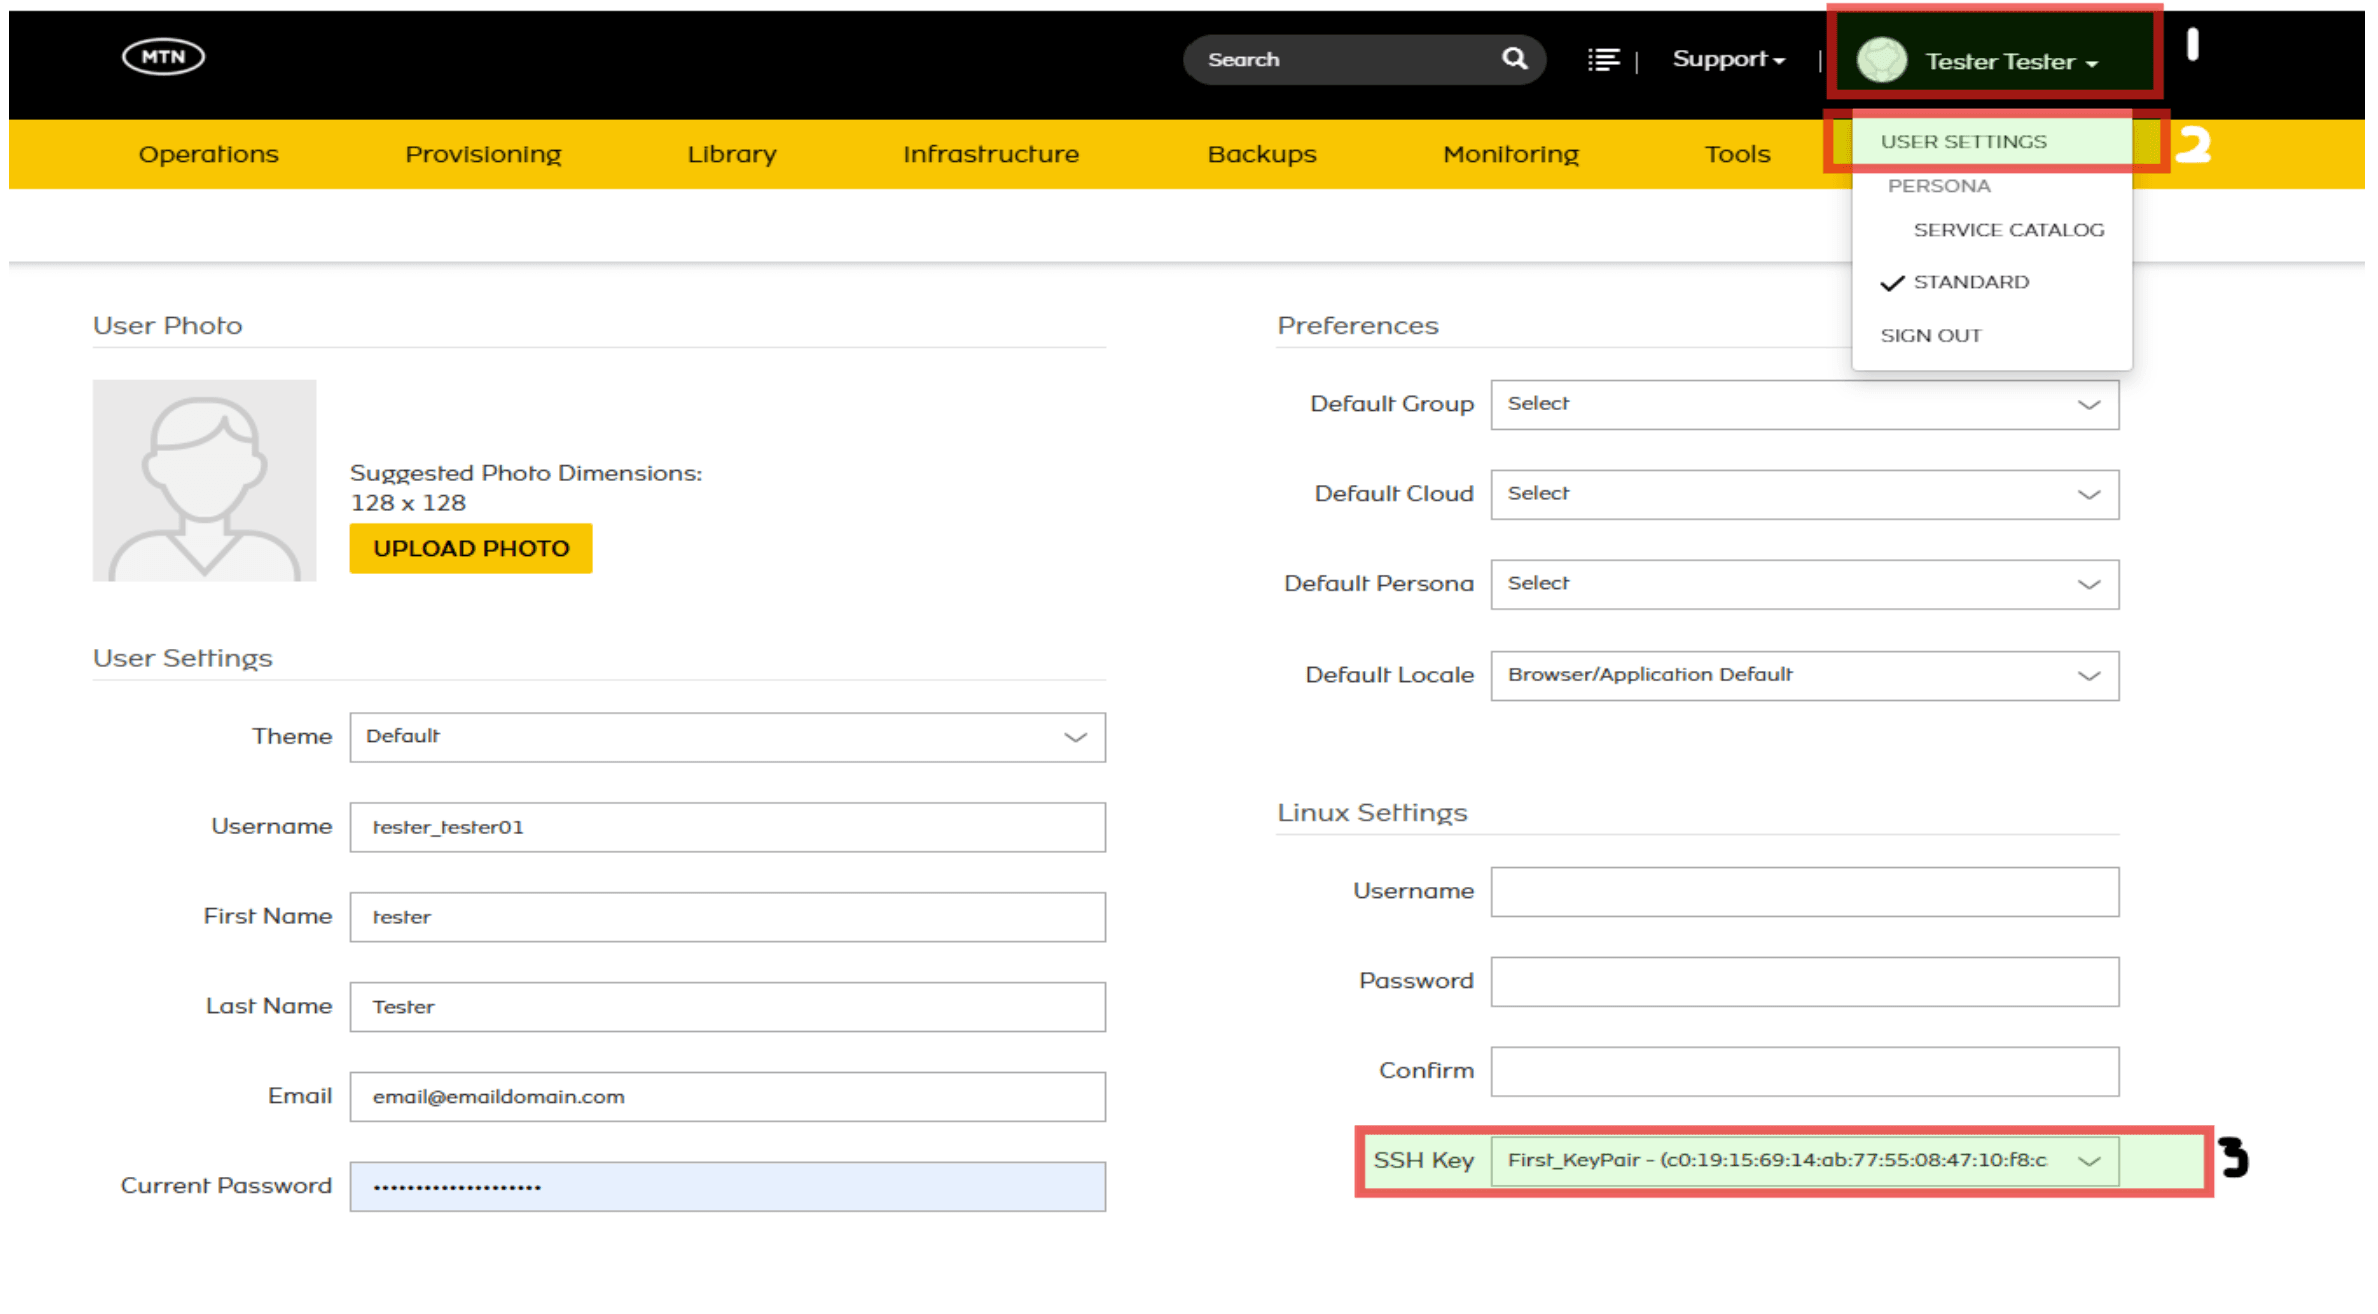Expand the Default Cloud select
Image resolution: width=2378 pixels, height=1314 pixels.
tap(1804, 494)
